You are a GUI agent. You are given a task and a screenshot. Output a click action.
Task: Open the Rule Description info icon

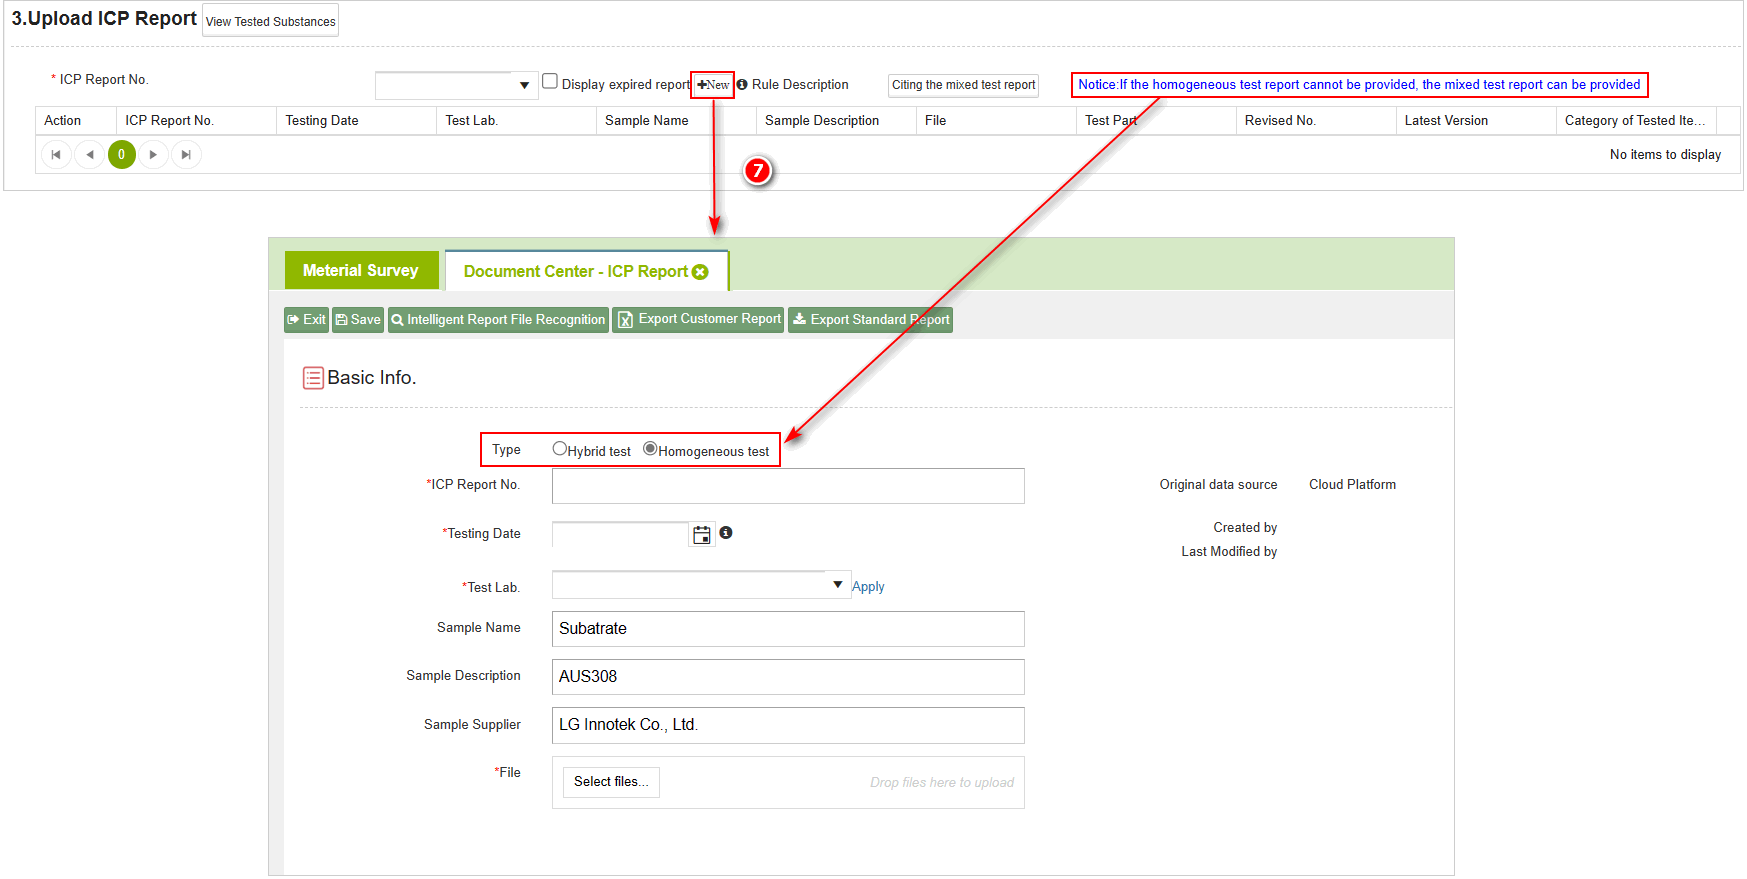click(742, 85)
